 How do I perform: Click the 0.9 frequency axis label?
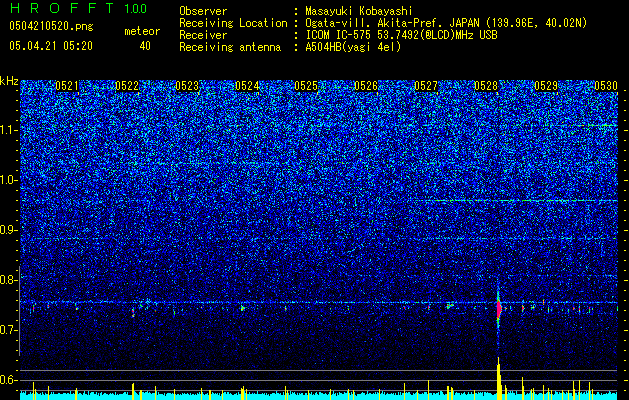(x=8, y=230)
